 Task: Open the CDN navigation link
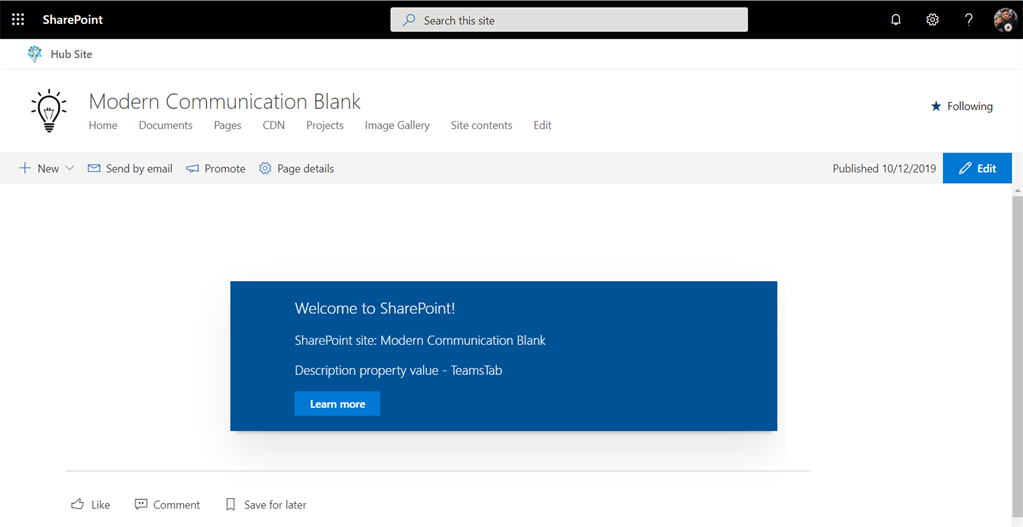point(274,125)
